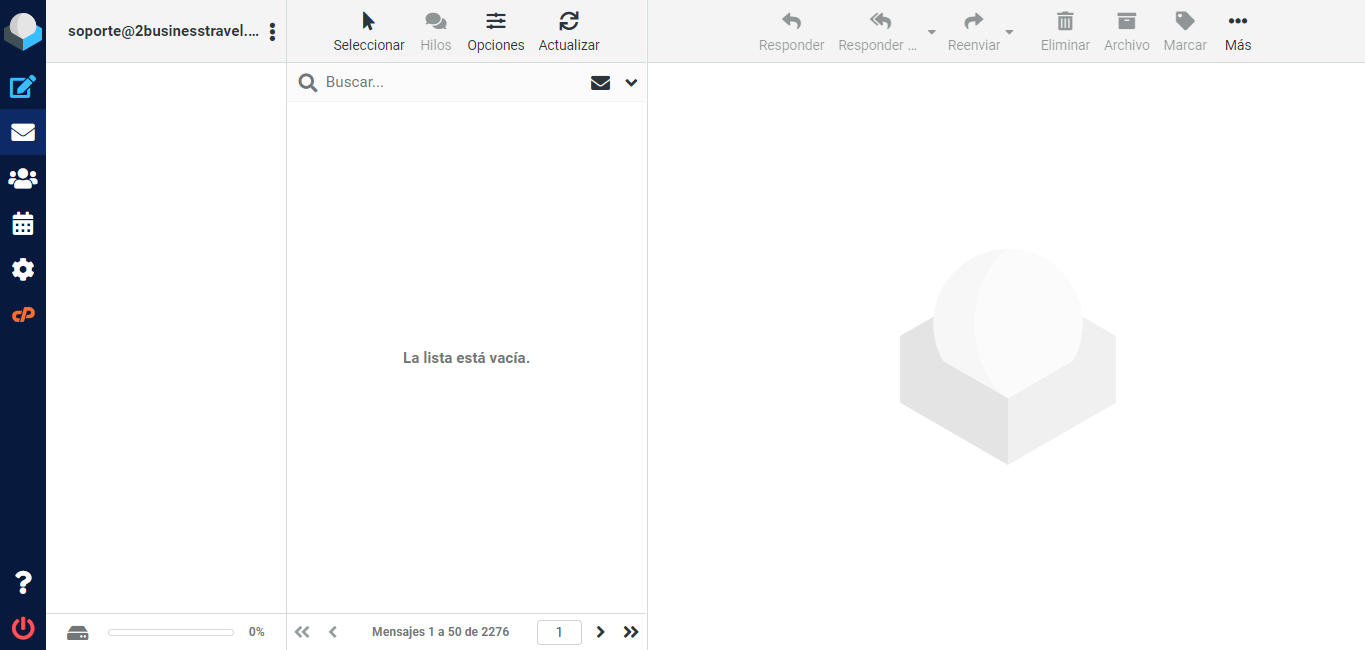Image resolution: width=1365 pixels, height=650 pixels.
Task: Focus the Buscar search field
Action: (x=450, y=82)
